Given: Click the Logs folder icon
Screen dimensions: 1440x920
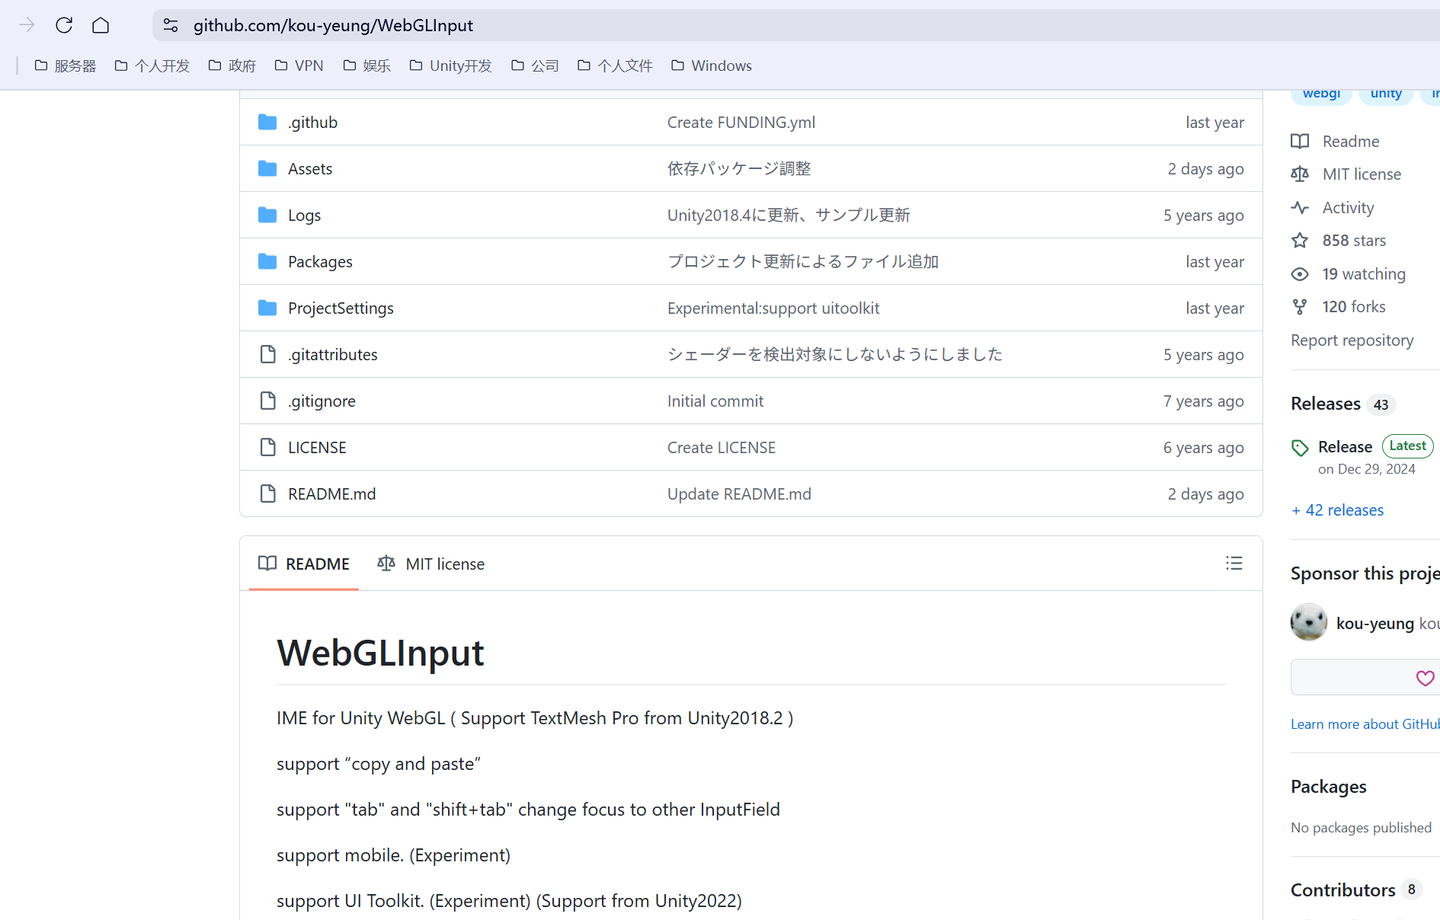Looking at the screenshot, I should (267, 215).
